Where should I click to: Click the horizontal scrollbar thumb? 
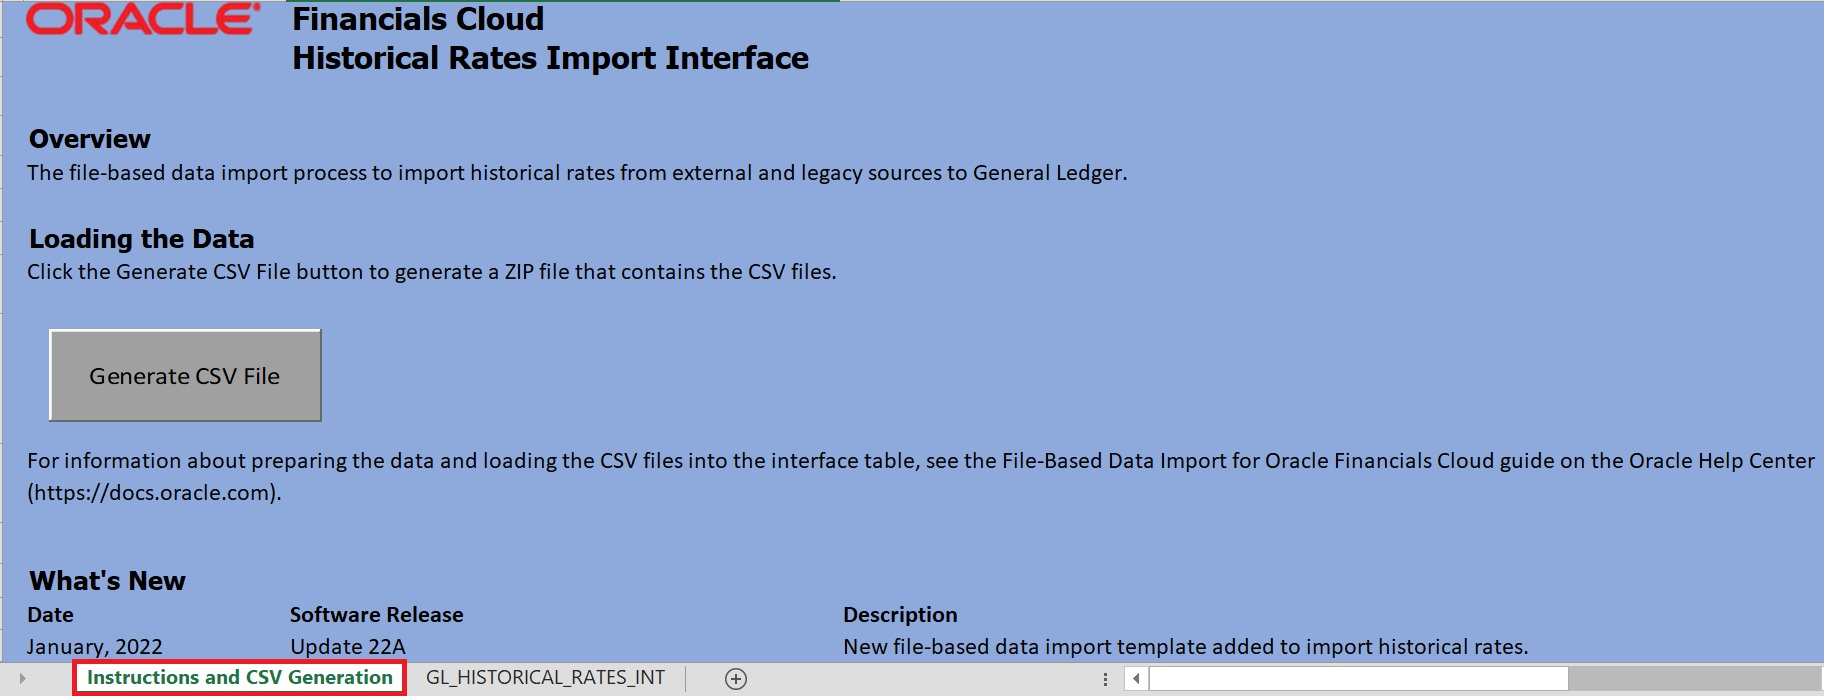click(x=1358, y=679)
